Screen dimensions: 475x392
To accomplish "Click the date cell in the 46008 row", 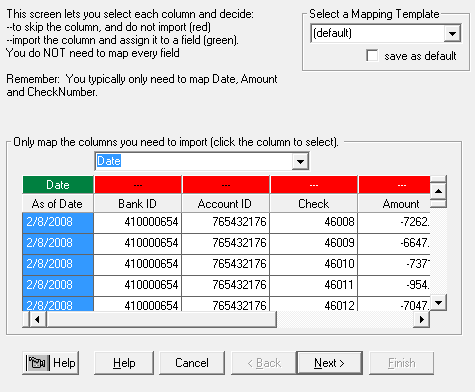I will (x=58, y=222).
